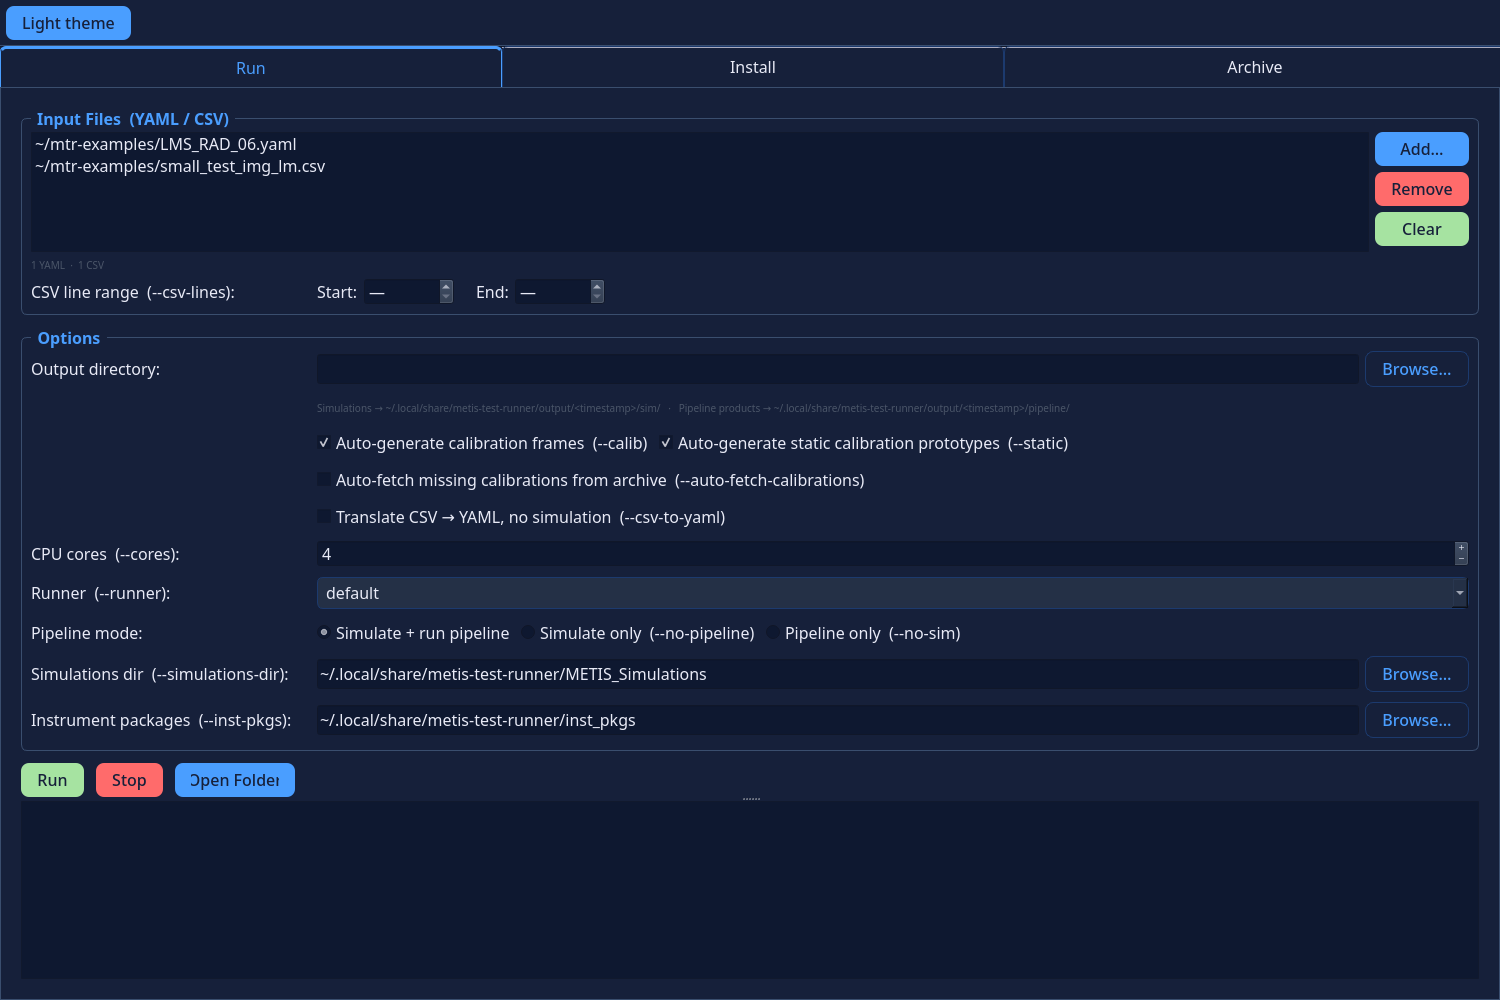Click the CPU cores value field

pos(885,554)
